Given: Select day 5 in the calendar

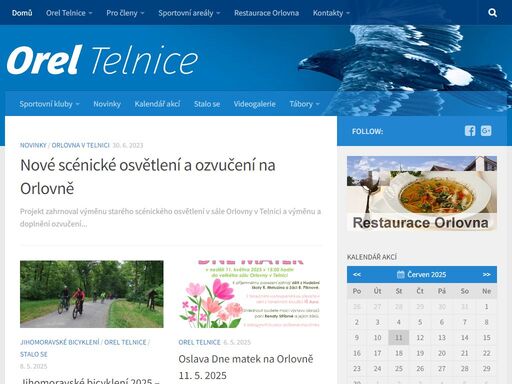Looking at the screenshot, I should click(420, 322).
